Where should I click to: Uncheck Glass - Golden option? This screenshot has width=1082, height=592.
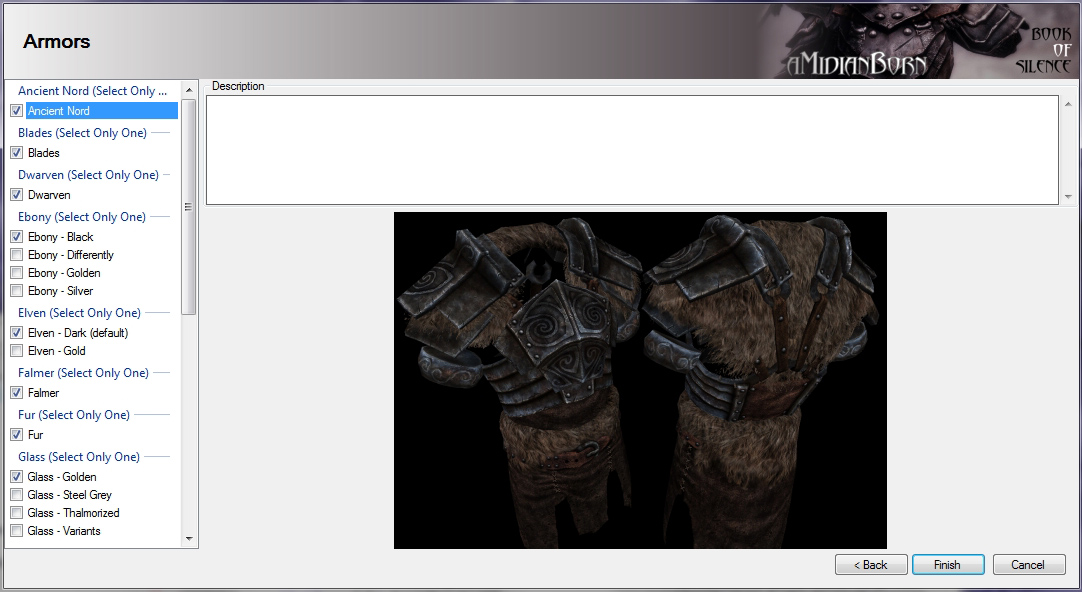coord(17,477)
